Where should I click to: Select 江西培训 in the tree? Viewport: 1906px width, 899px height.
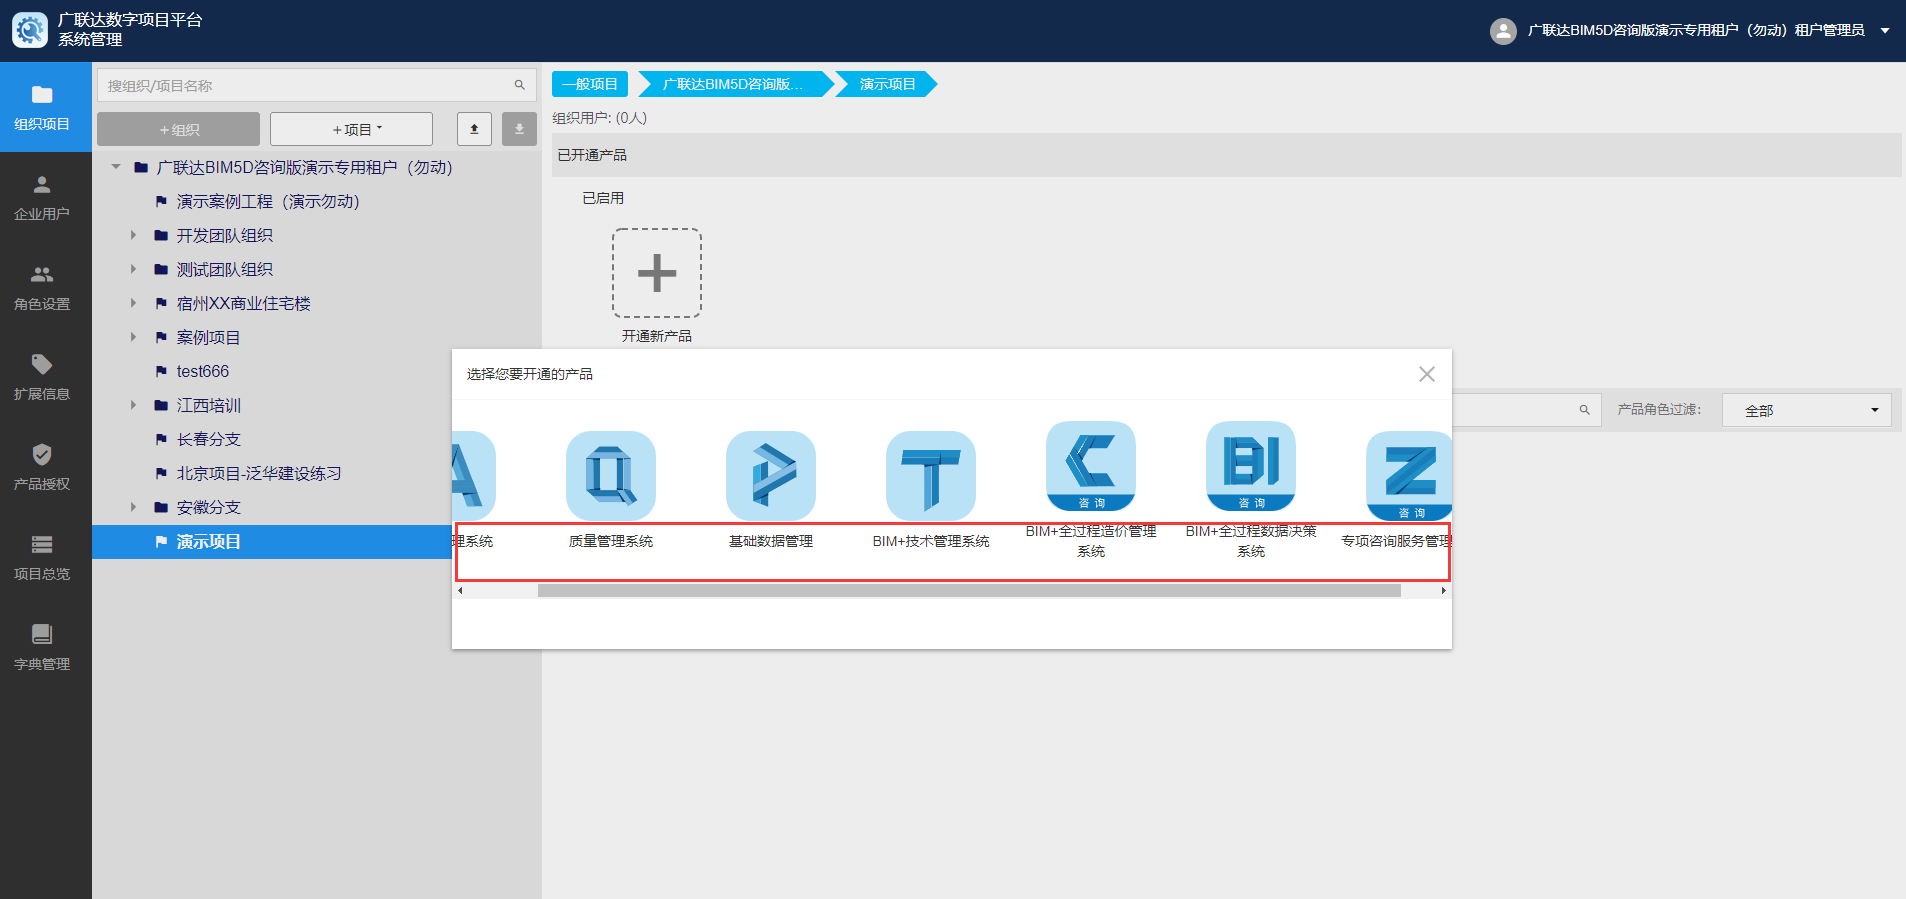[208, 405]
